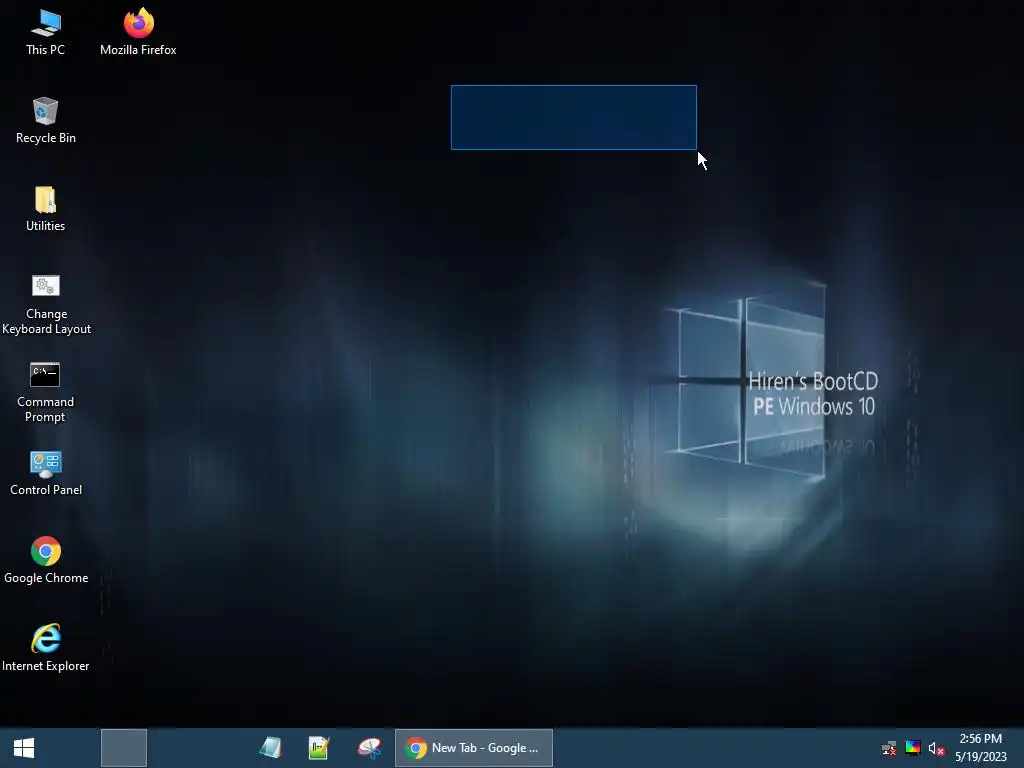This screenshot has height=768, width=1024.
Task: Open the colorful display tray icon
Action: [912, 748]
